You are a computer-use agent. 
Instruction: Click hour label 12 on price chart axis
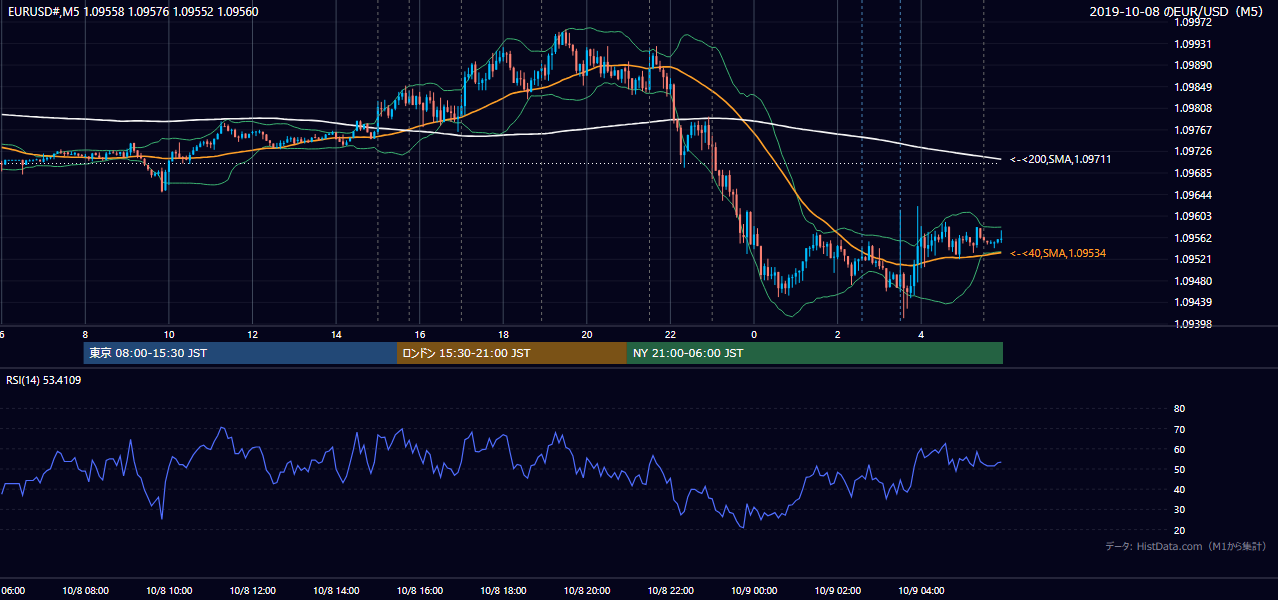253,334
